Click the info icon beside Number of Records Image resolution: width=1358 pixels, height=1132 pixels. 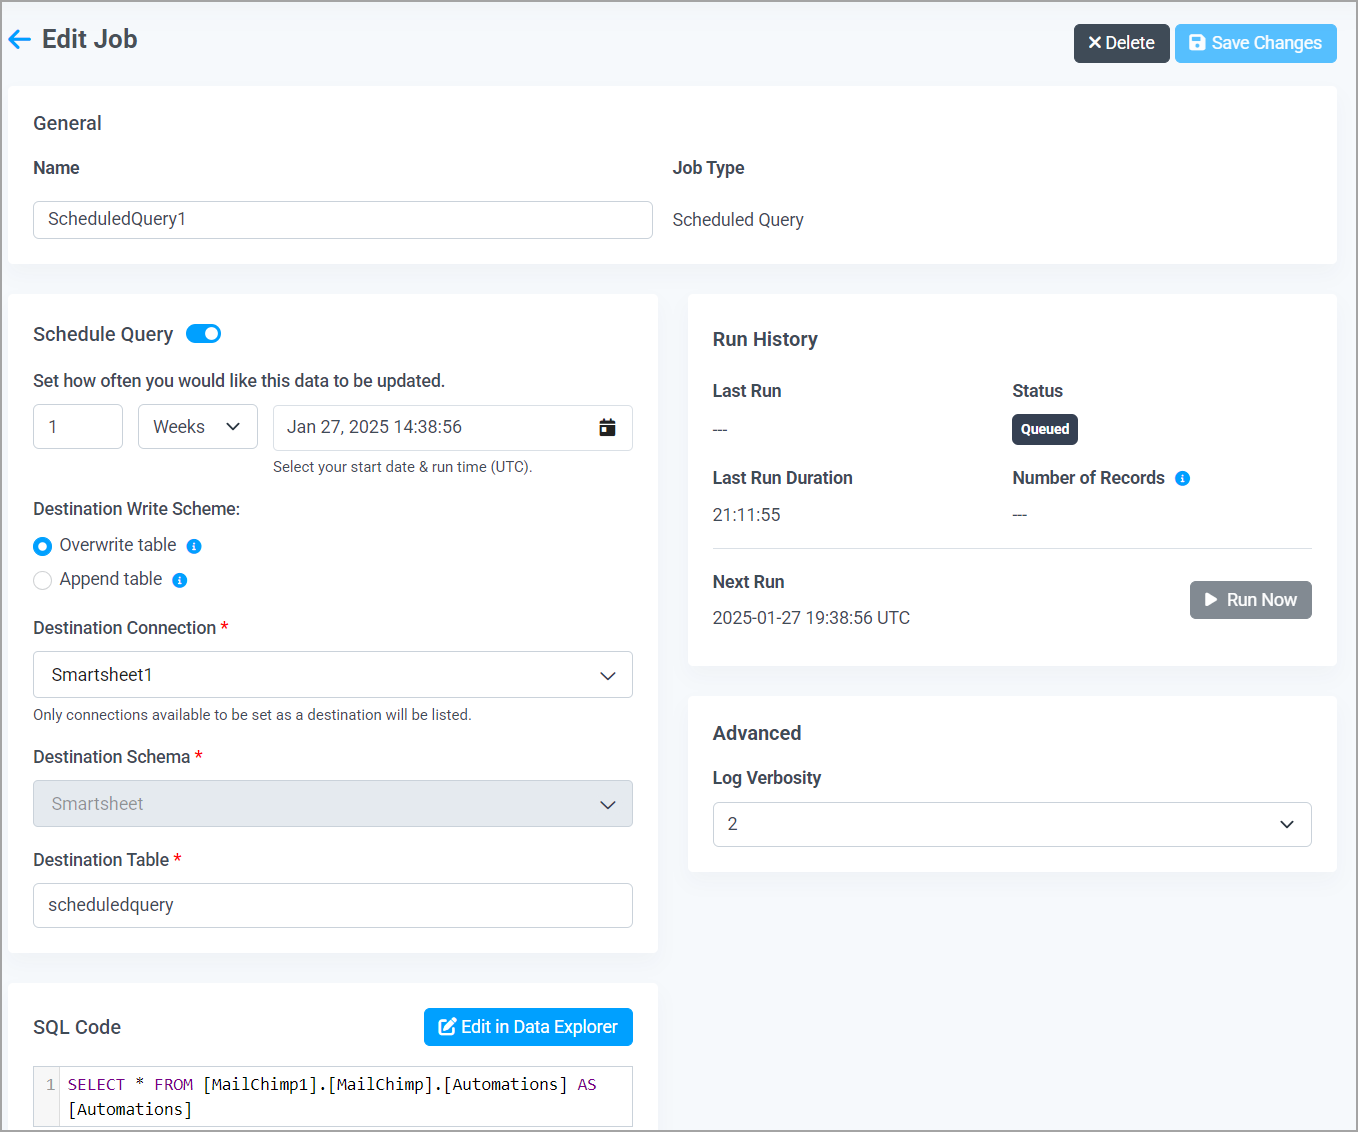pyautogui.click(x=1182, y=478)
